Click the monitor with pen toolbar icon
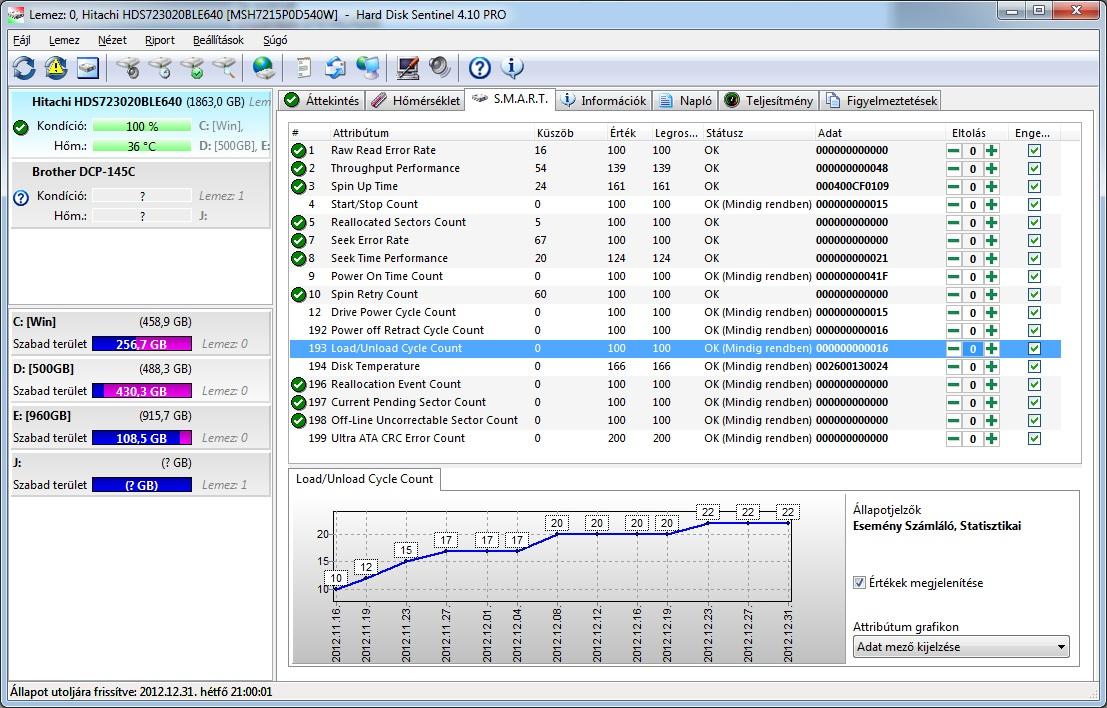The image size is (1107, 708). click(408, 68)
